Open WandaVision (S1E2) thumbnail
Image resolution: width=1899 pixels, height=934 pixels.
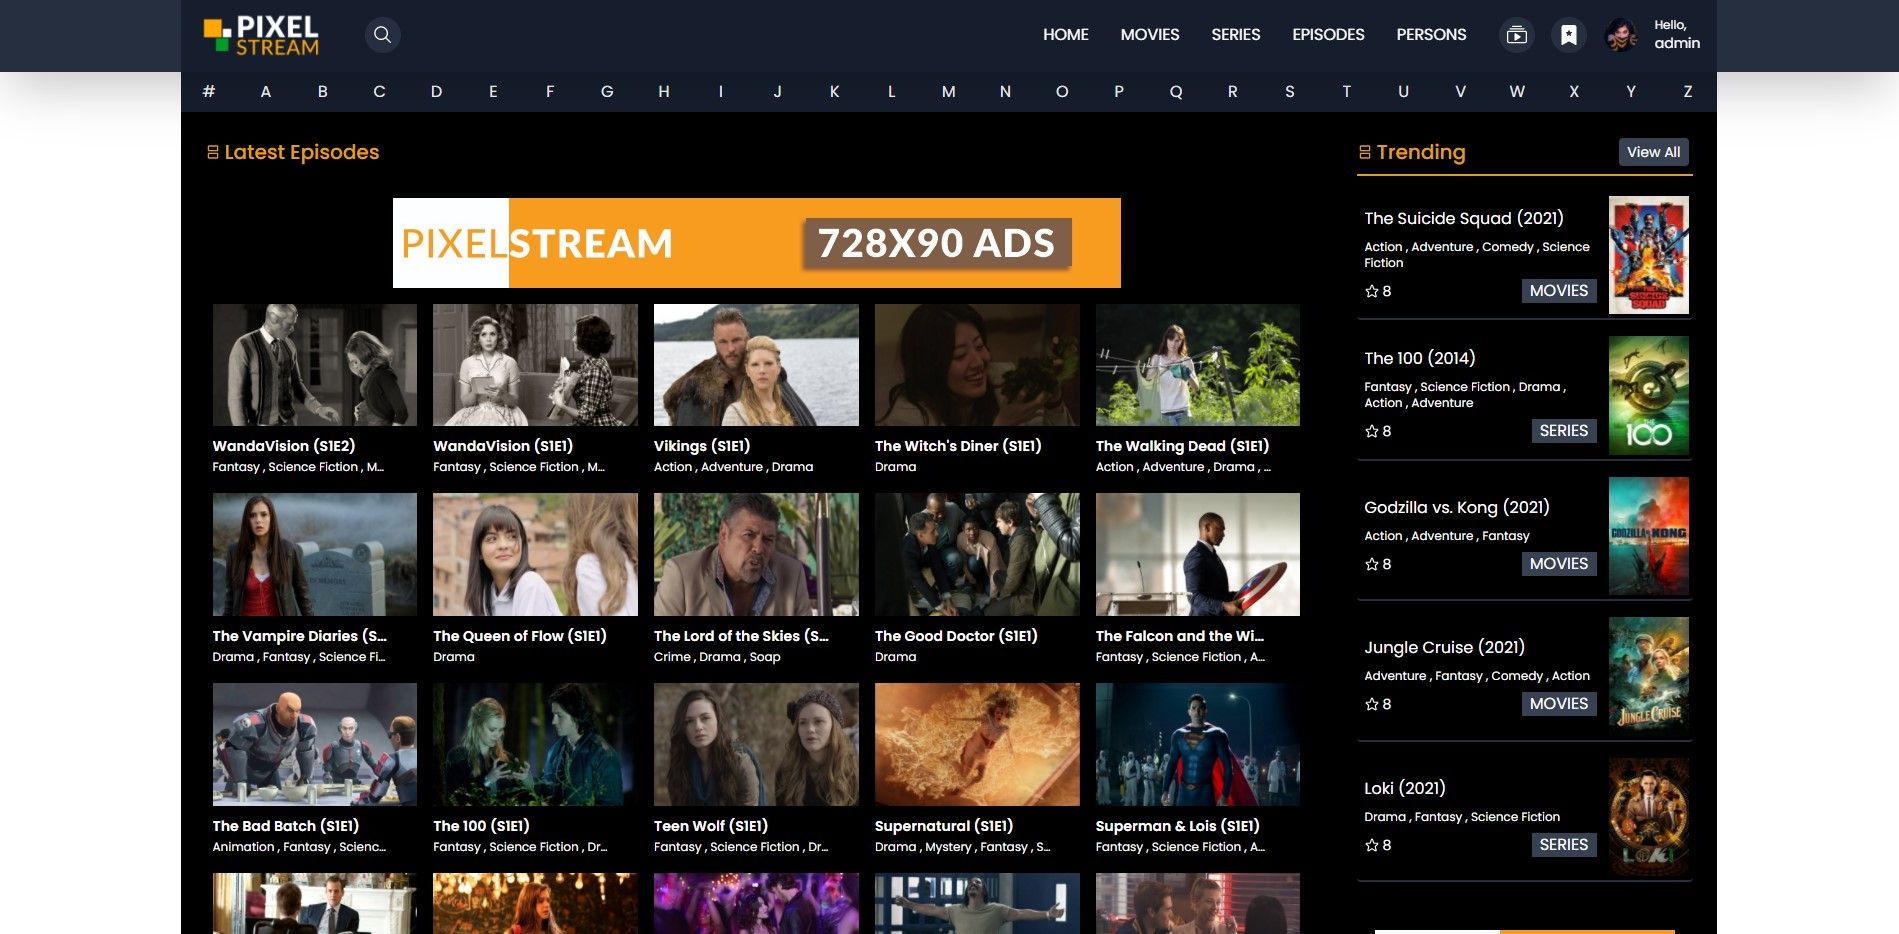pyautogui.click(x=315, y=365)
